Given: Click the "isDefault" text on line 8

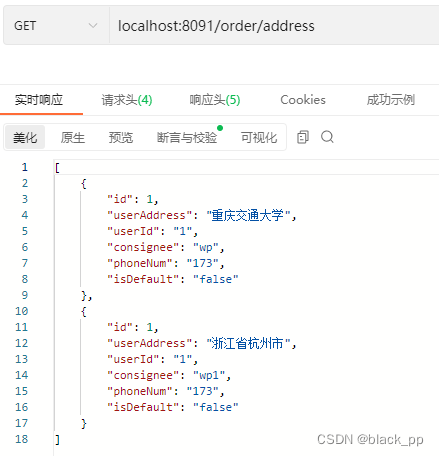Looking at the screenshot, I should click(x=143, y=279).
